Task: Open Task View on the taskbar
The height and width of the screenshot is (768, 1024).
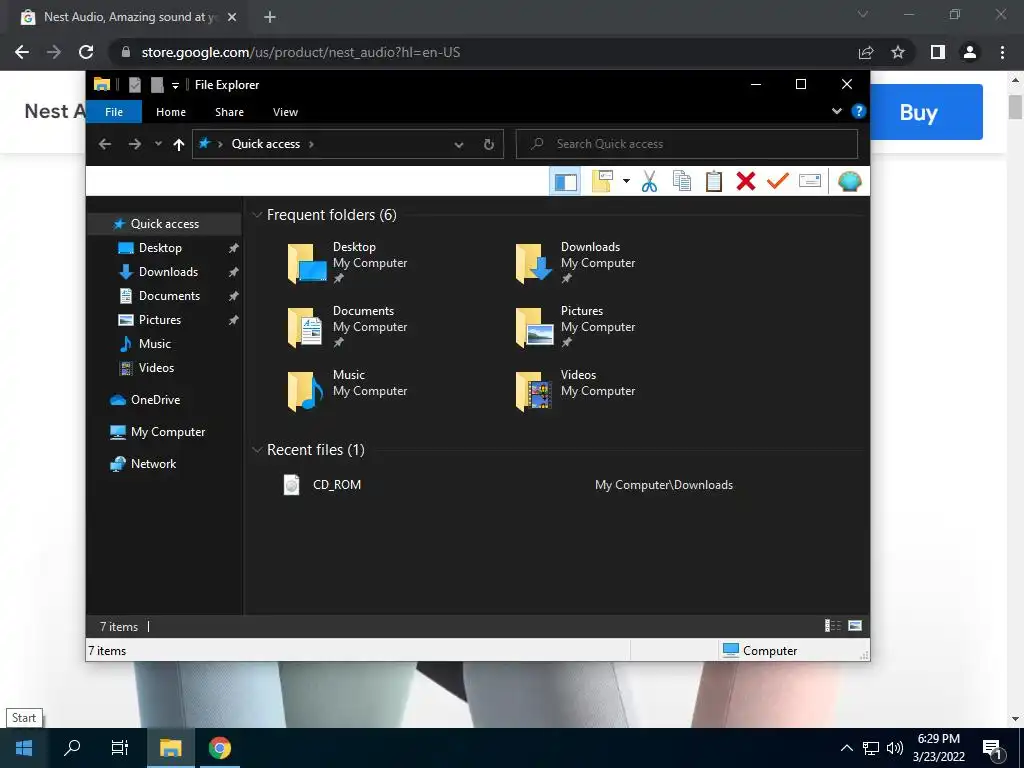Action: click(120, 748)
